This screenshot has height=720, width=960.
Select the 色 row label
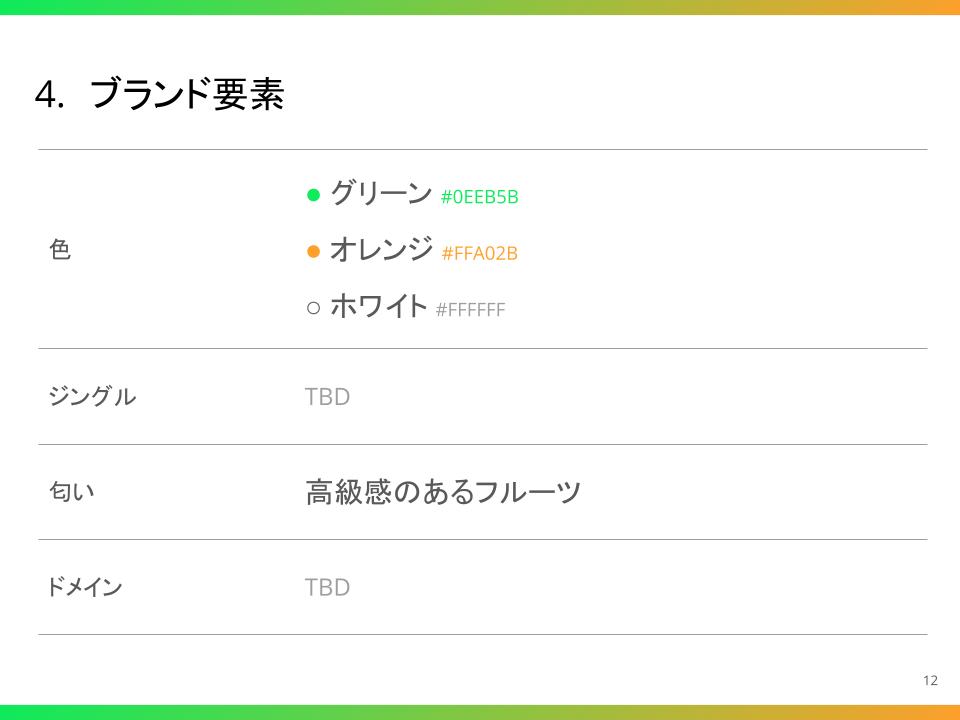point(60,250)
